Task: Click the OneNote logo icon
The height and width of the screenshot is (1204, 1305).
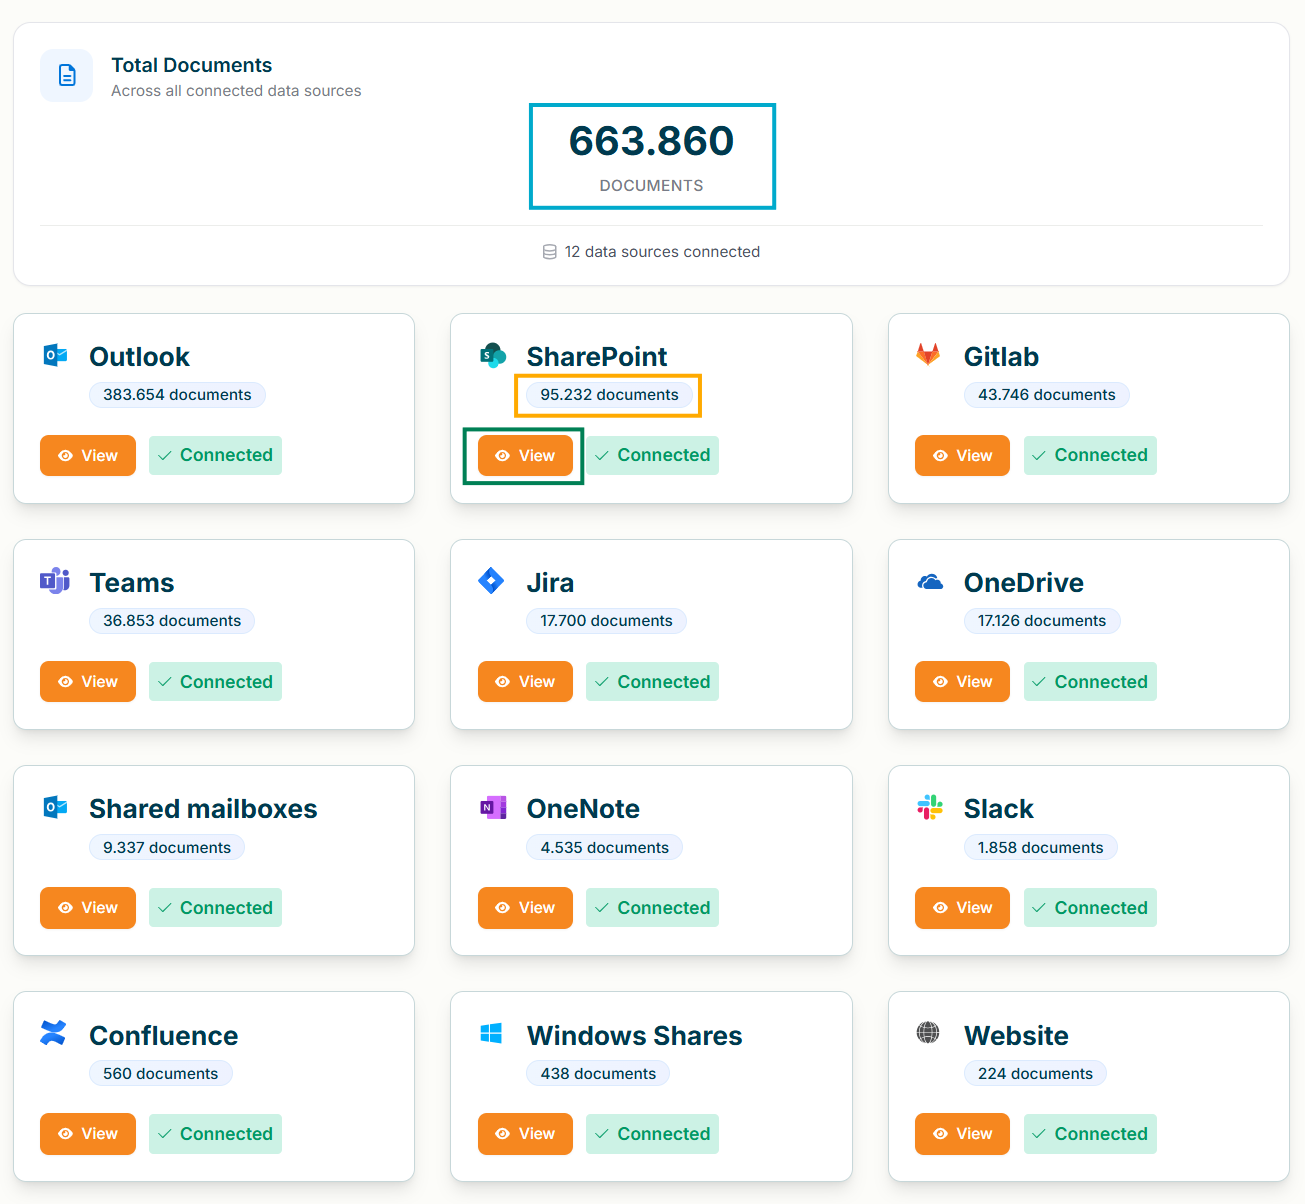Action: tap(493, 807)
